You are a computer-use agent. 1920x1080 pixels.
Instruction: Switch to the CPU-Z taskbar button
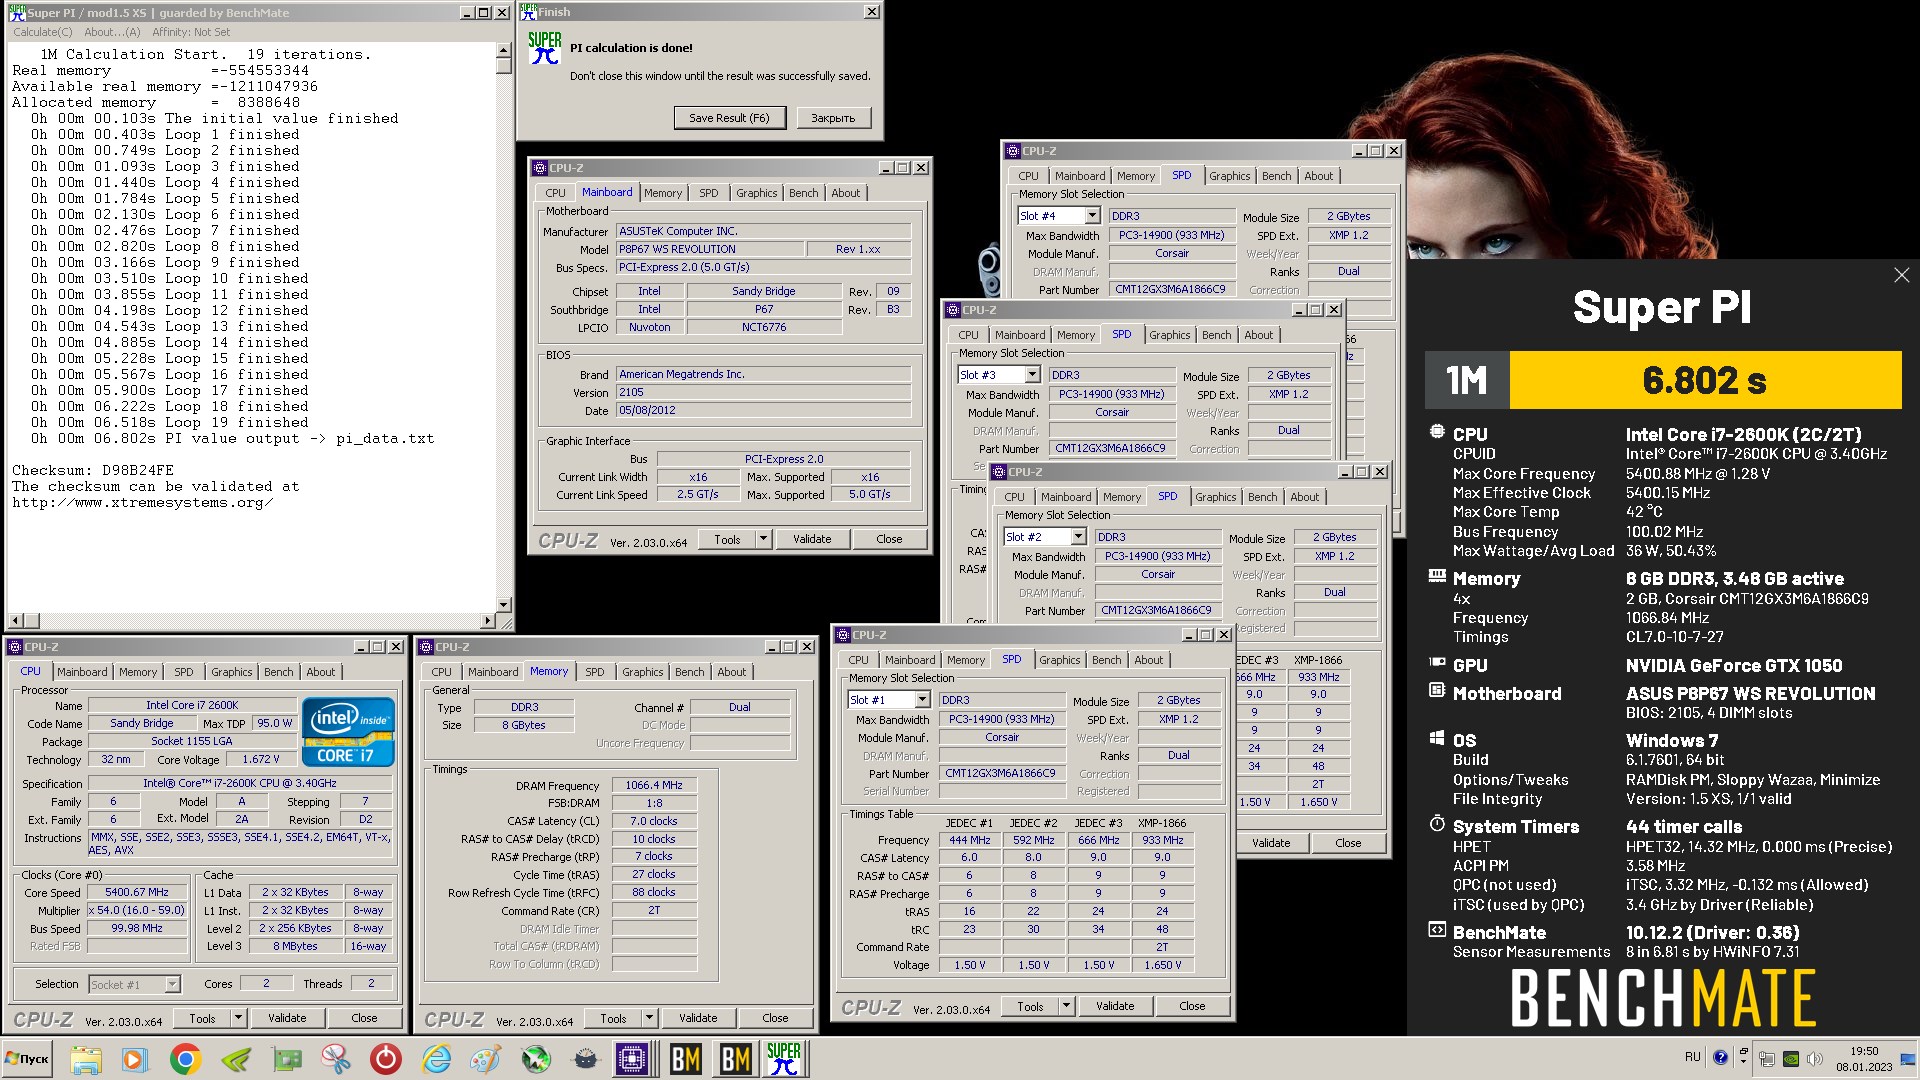click(x=633, y=1059)
